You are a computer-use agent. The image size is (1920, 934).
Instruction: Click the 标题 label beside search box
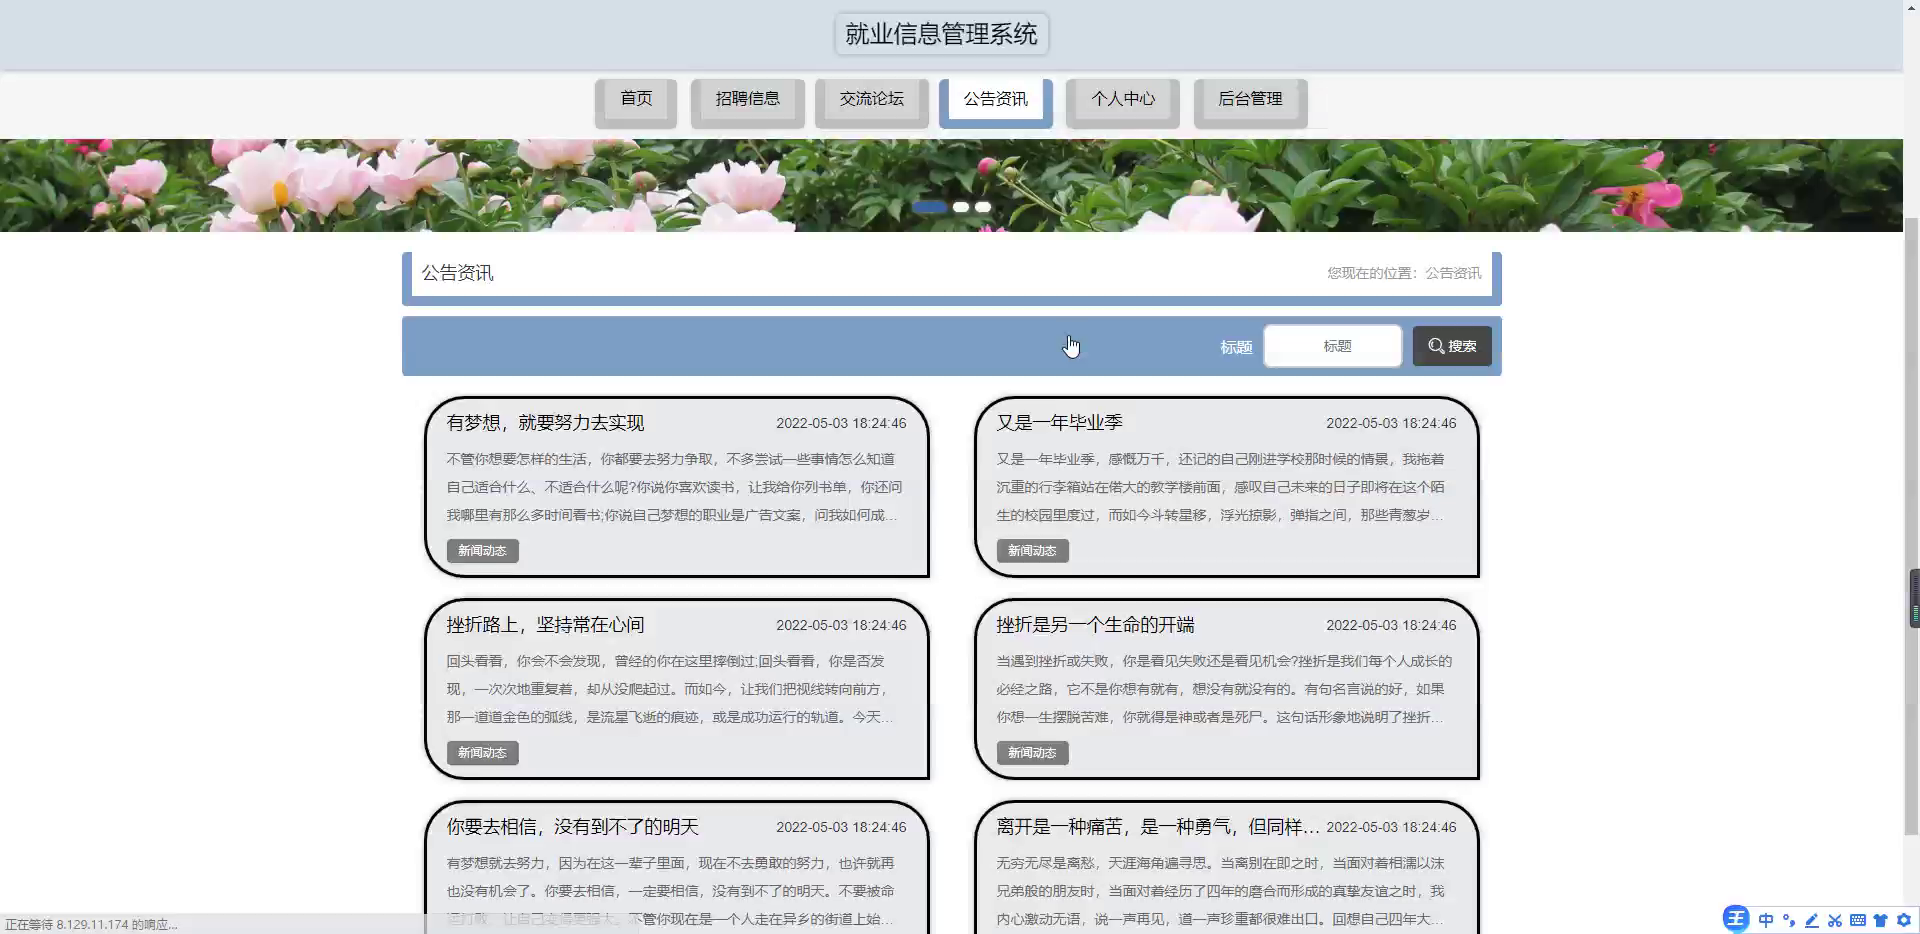[x=1236, y=347]
